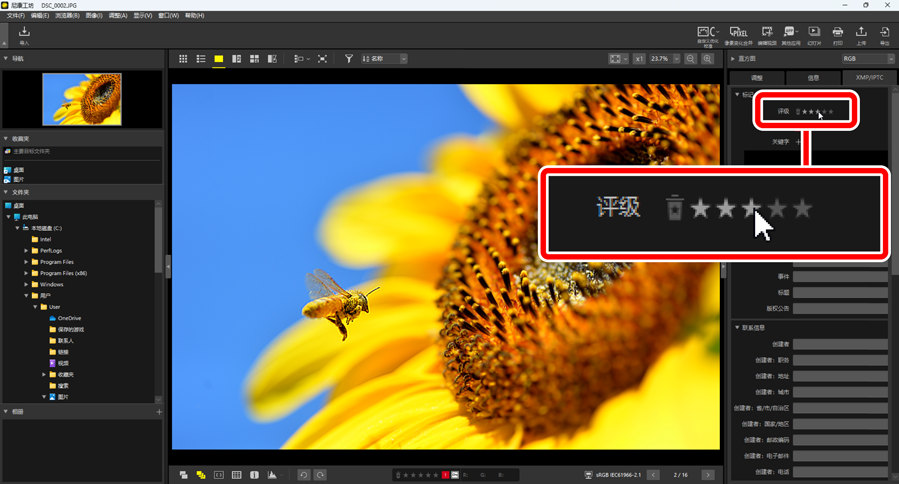Click the Import (导入) icon
899x484 pixels.
click(x=24, y=35)
